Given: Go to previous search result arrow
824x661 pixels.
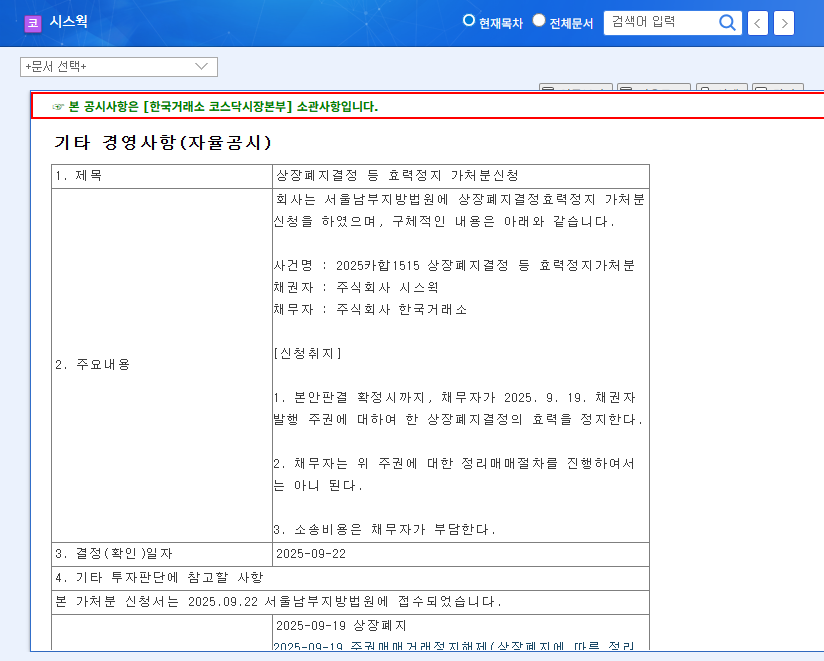Looking at the screenshot, I should coord(757,23).
